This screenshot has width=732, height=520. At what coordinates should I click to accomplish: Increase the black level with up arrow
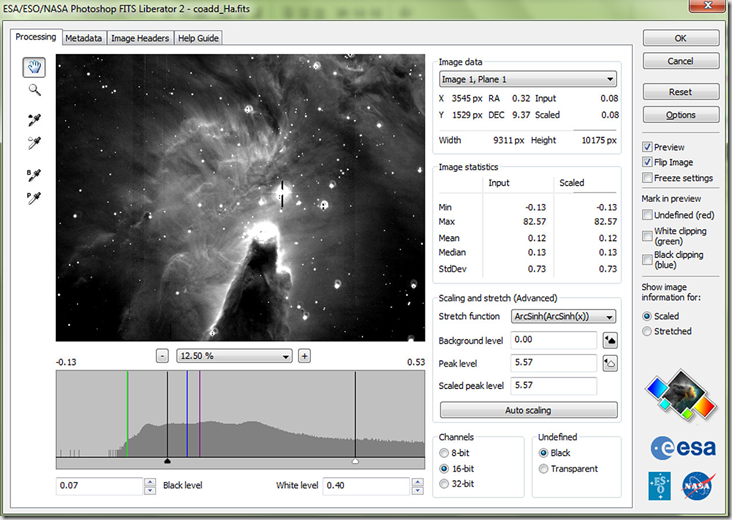tap(150, 482)
